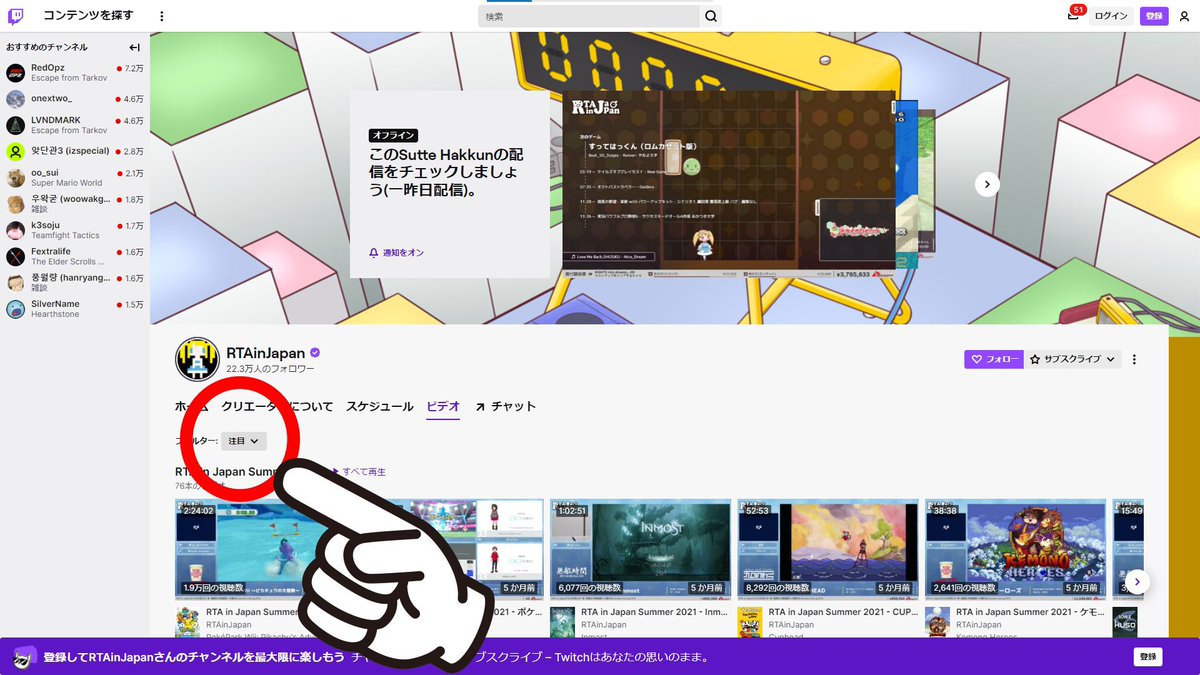Open 풍월량 (hanryang) channel in sidebar
This screenshot has width=1200, height=675.
point(75,283)
